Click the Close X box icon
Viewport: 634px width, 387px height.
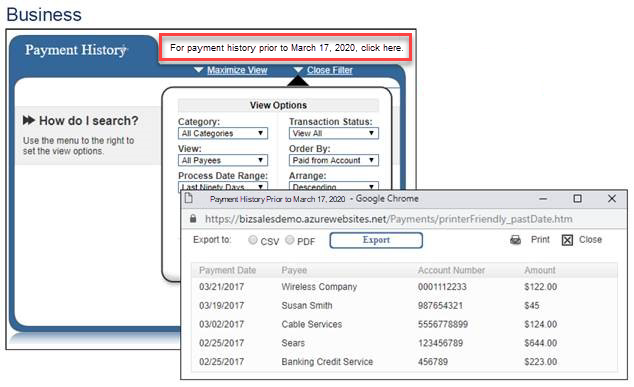pos(567,240)
